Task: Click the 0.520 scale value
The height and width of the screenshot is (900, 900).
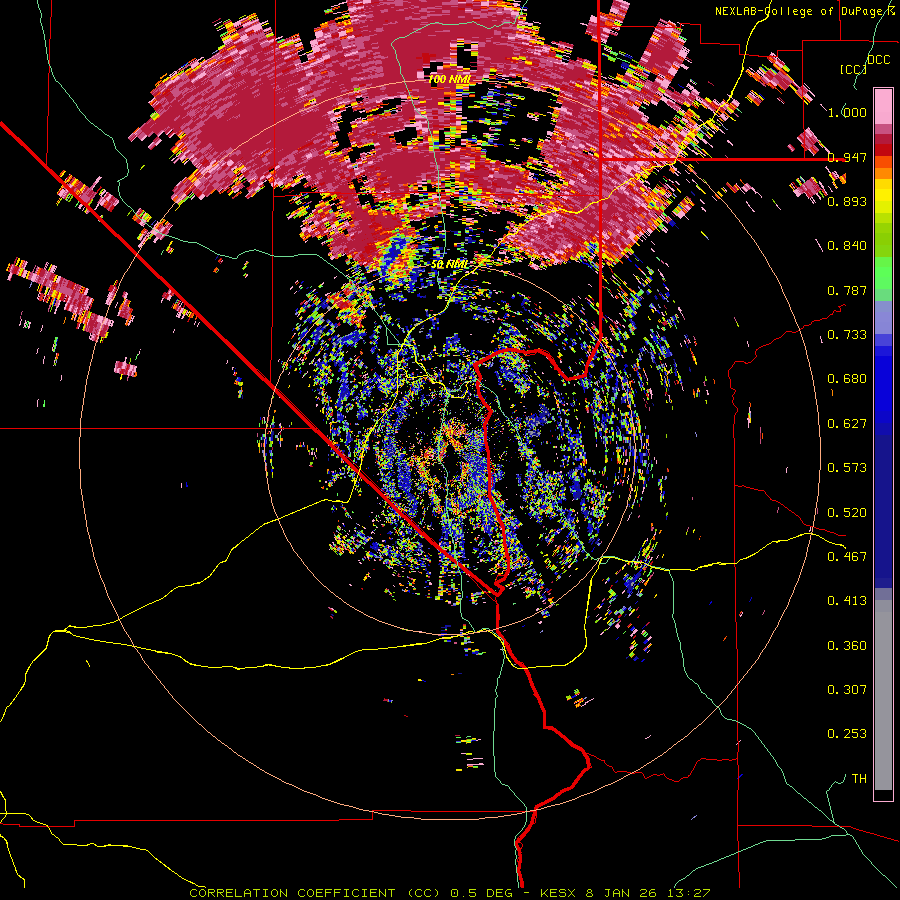Action: [847, 513]
